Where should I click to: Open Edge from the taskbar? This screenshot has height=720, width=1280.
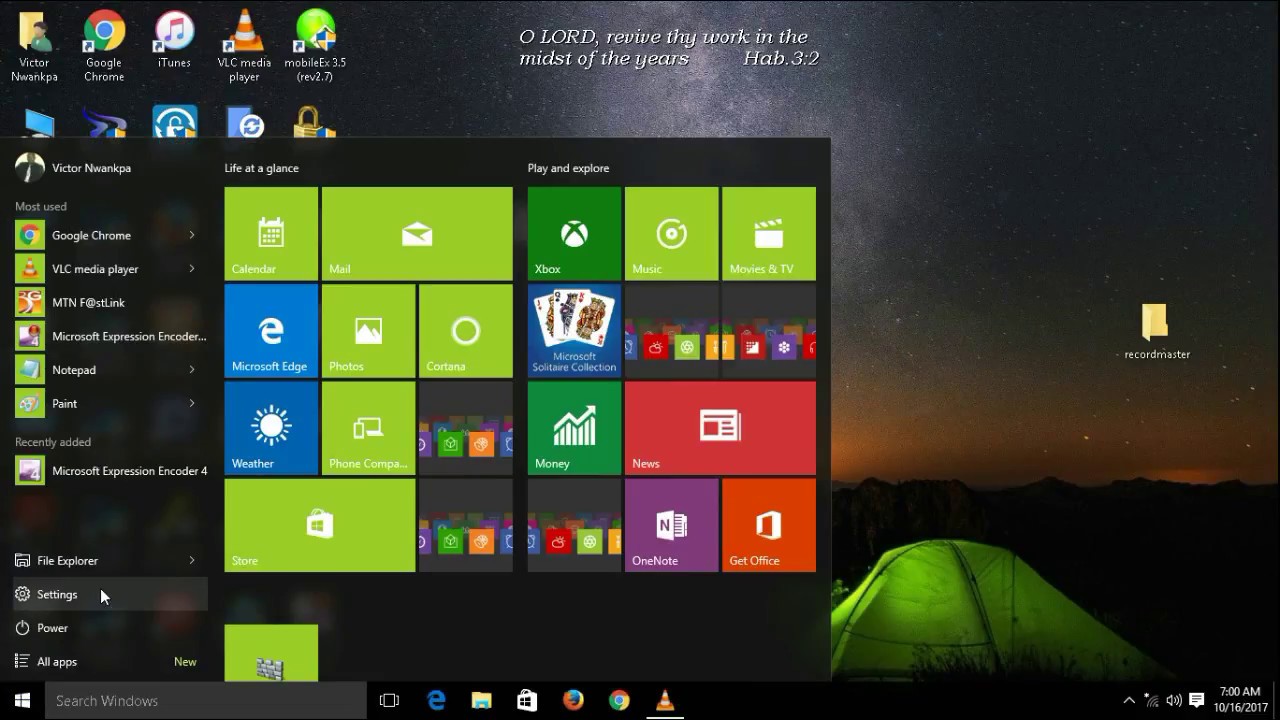click(437, 701)
